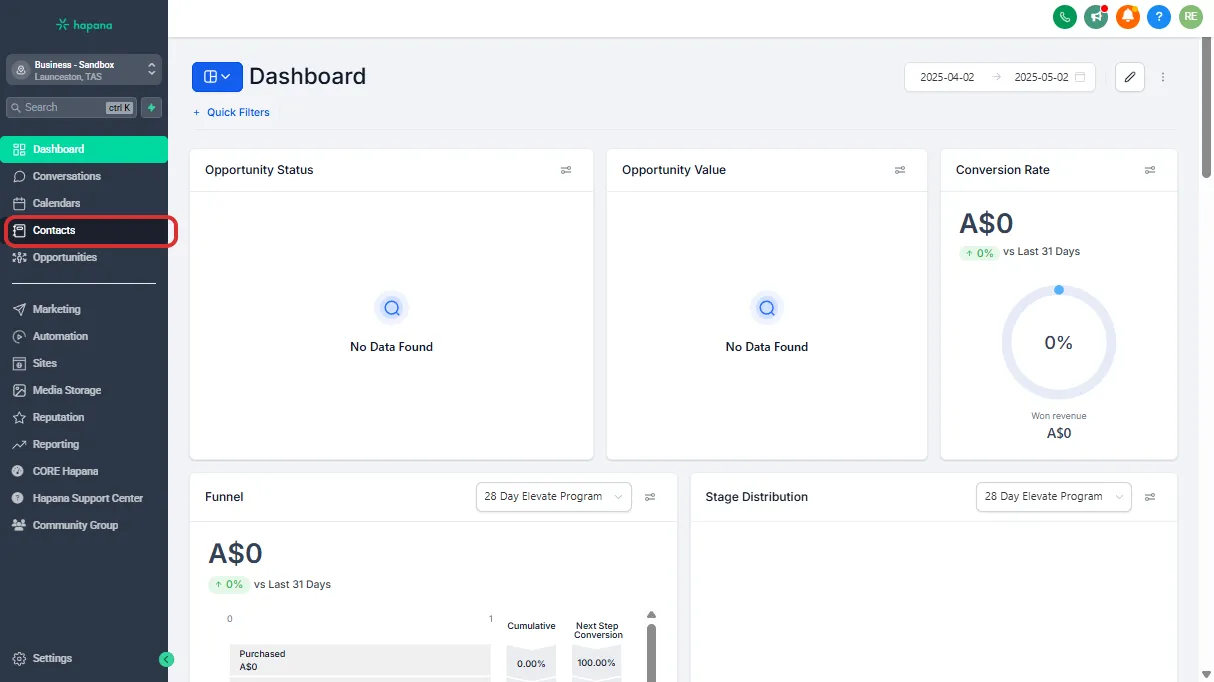The image size is (1214, 682).
Task: Open Contacts in the sidebar
Action: point(54,230)
